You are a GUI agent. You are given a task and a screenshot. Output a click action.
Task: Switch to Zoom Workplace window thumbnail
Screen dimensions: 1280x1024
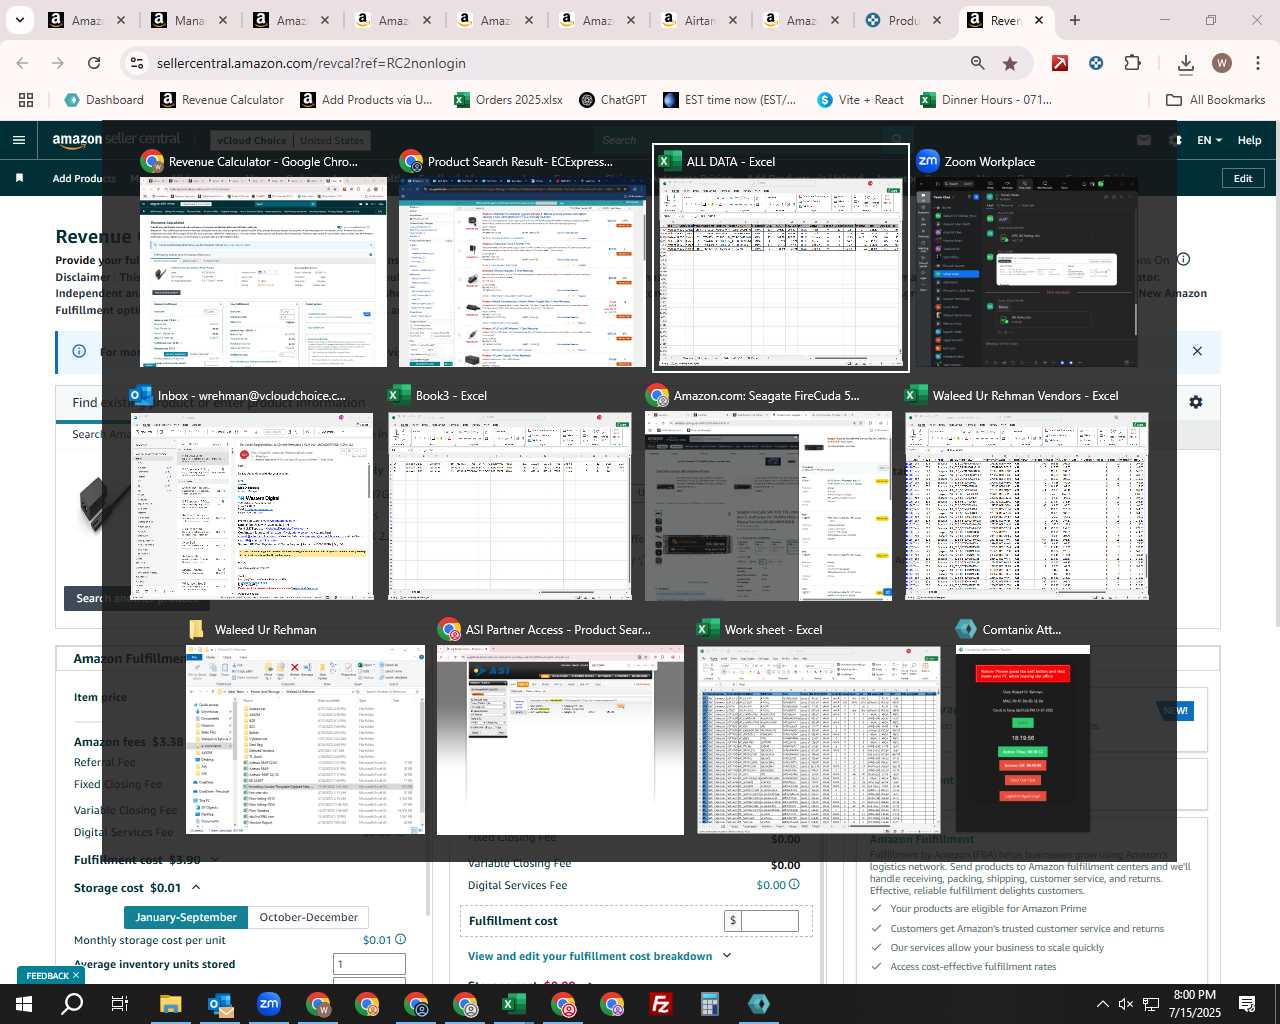(x=1027, y=272)
